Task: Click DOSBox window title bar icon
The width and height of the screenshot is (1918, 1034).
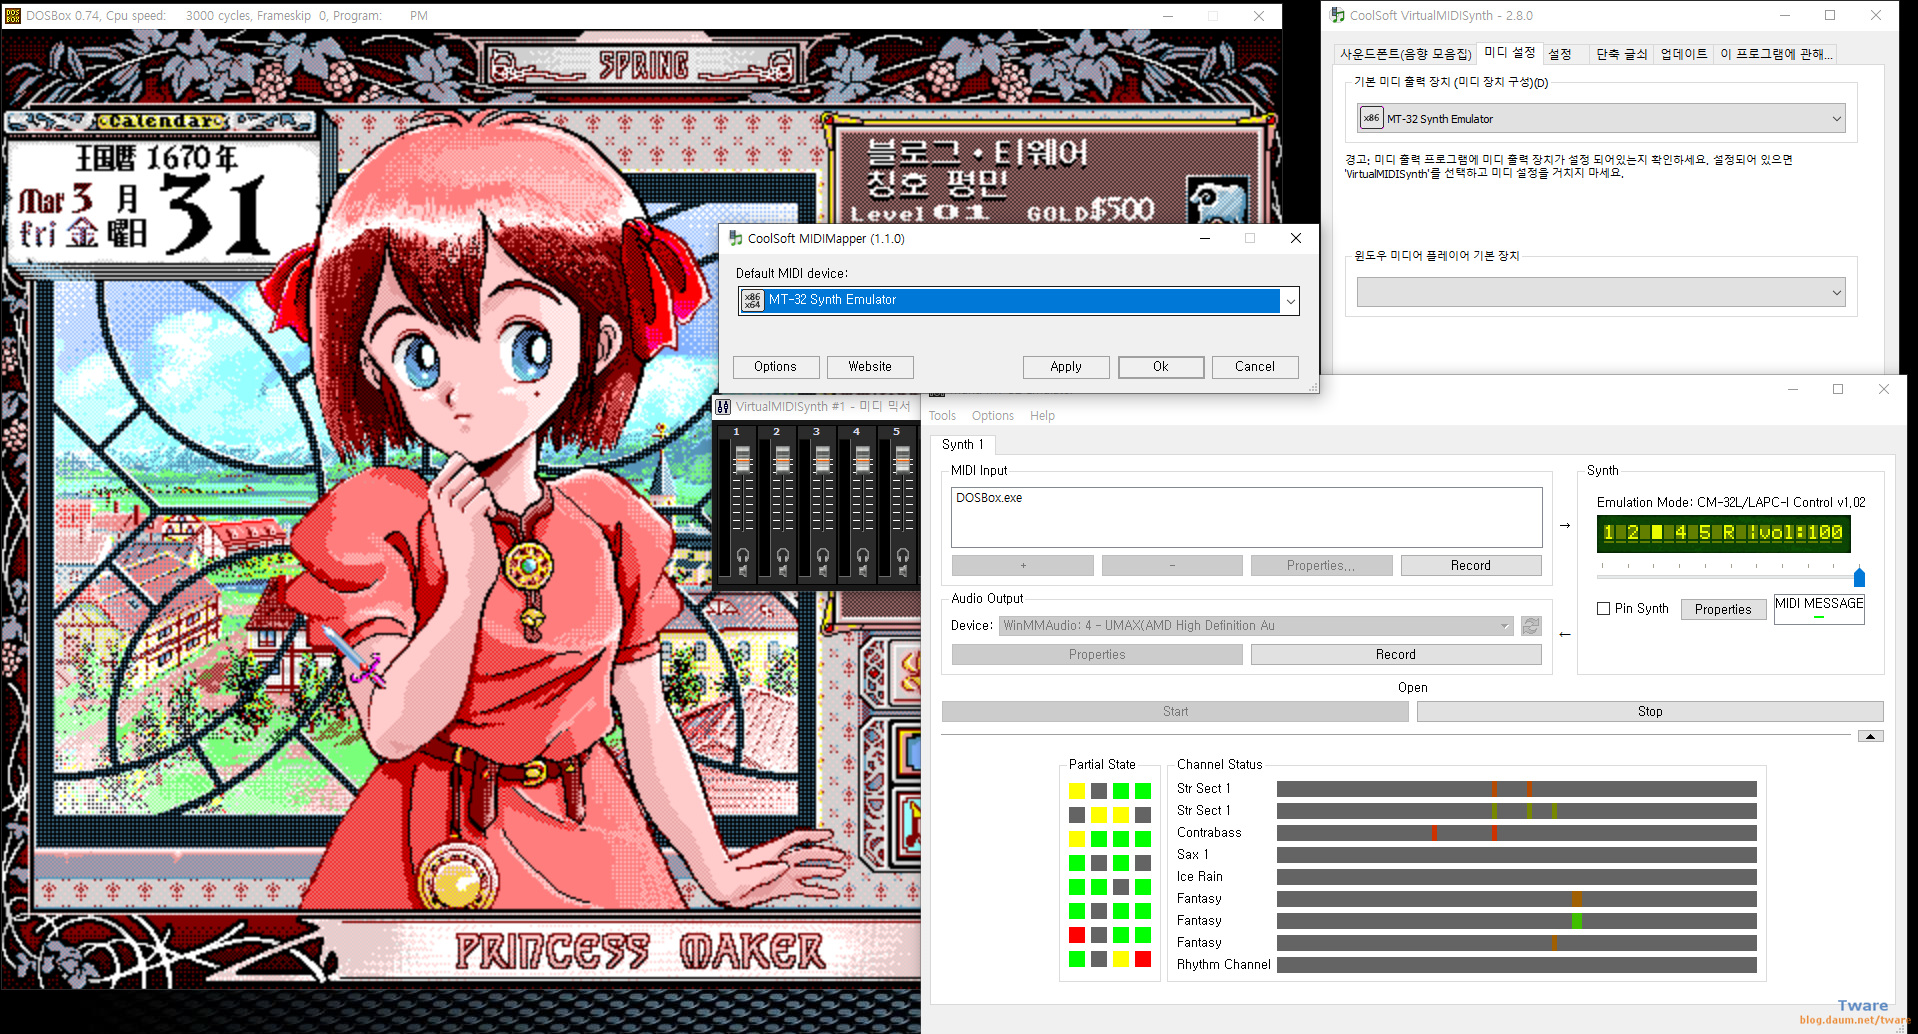Action: tap(13, 15)
